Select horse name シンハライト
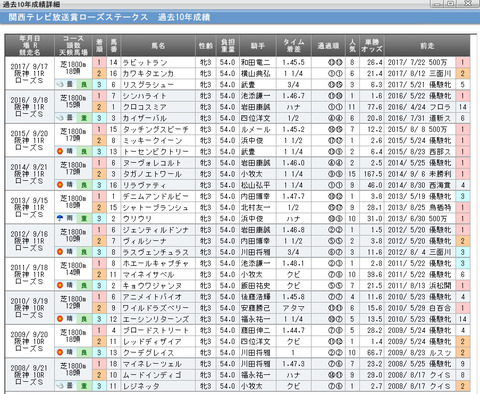 coord(144,96)
